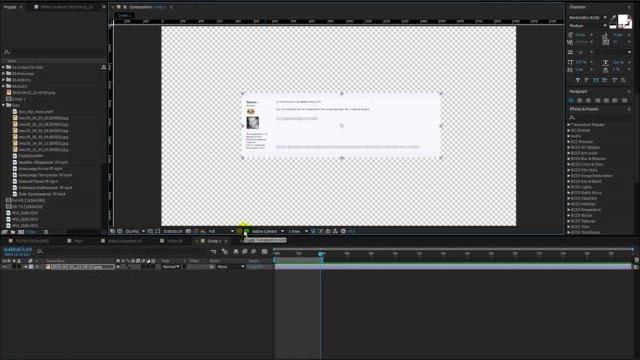Search in Effects & Presets field
The height and width of the screenshot is (360, 640).
pyautogui.click(x=600, y=118)
